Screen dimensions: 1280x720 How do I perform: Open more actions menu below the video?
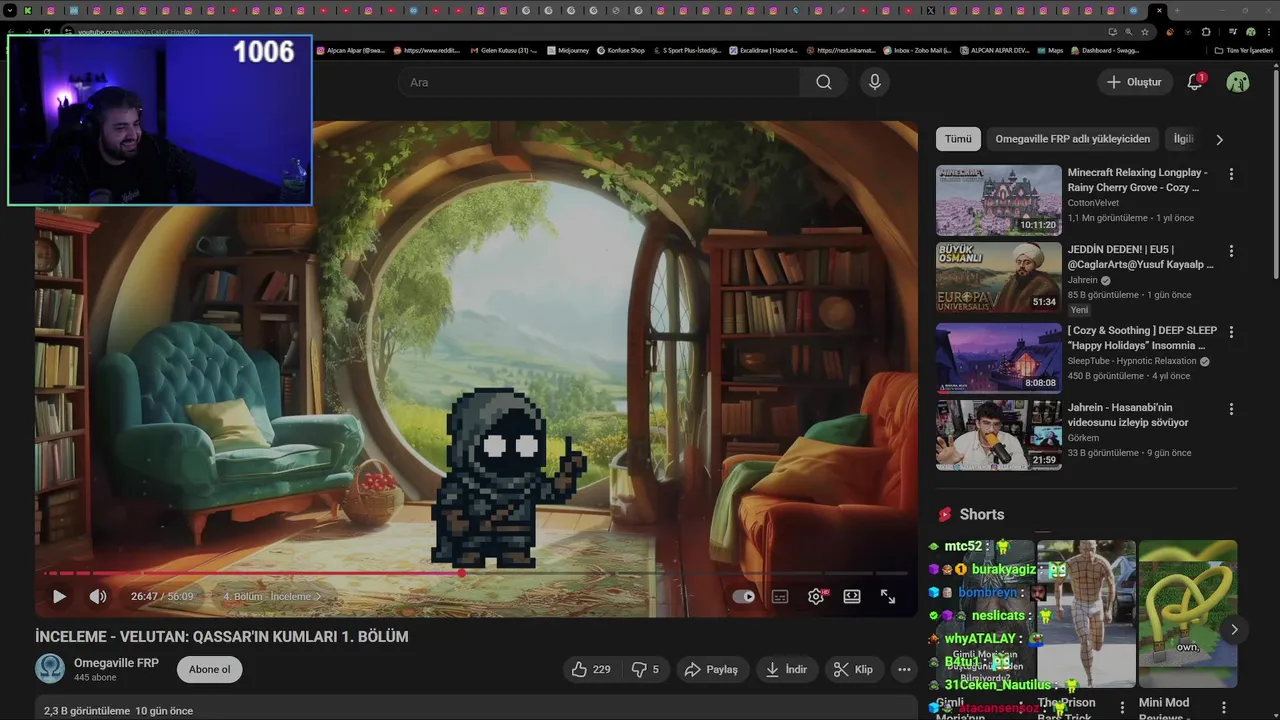(905, 669)
